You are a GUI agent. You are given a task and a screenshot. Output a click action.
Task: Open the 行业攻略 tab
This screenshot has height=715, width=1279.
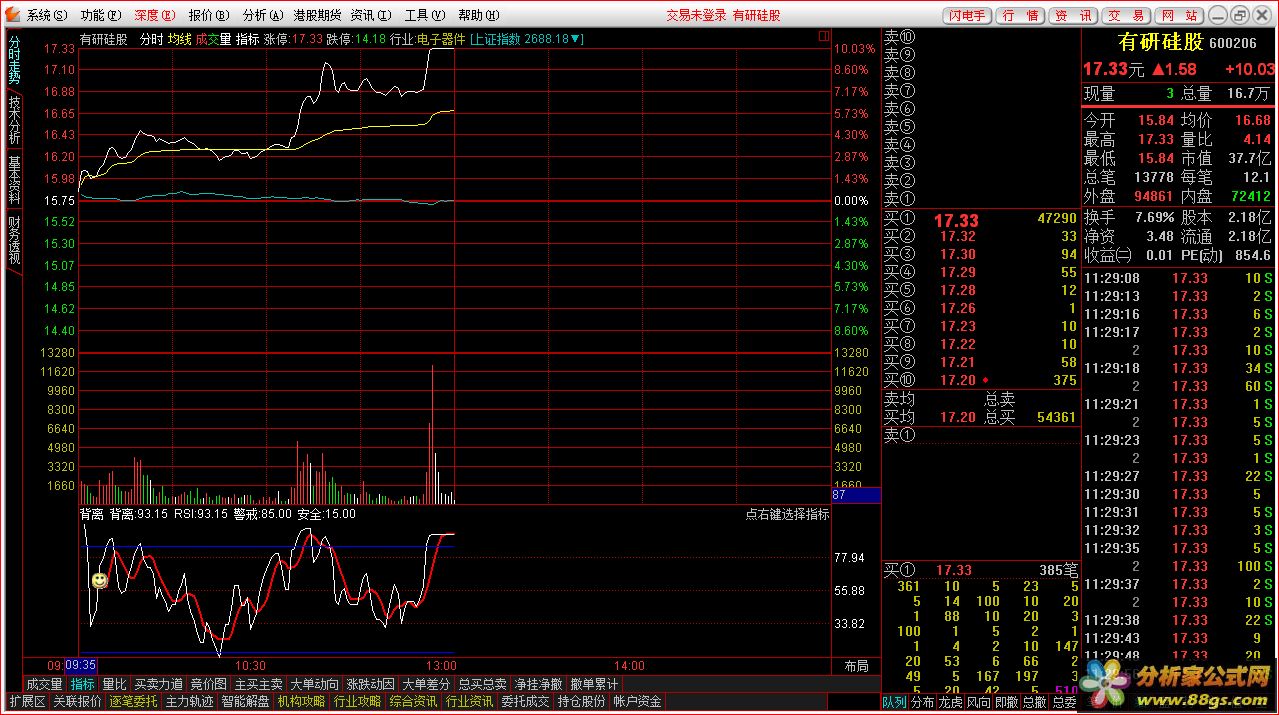pyautogui.click(x=357, y=702)
